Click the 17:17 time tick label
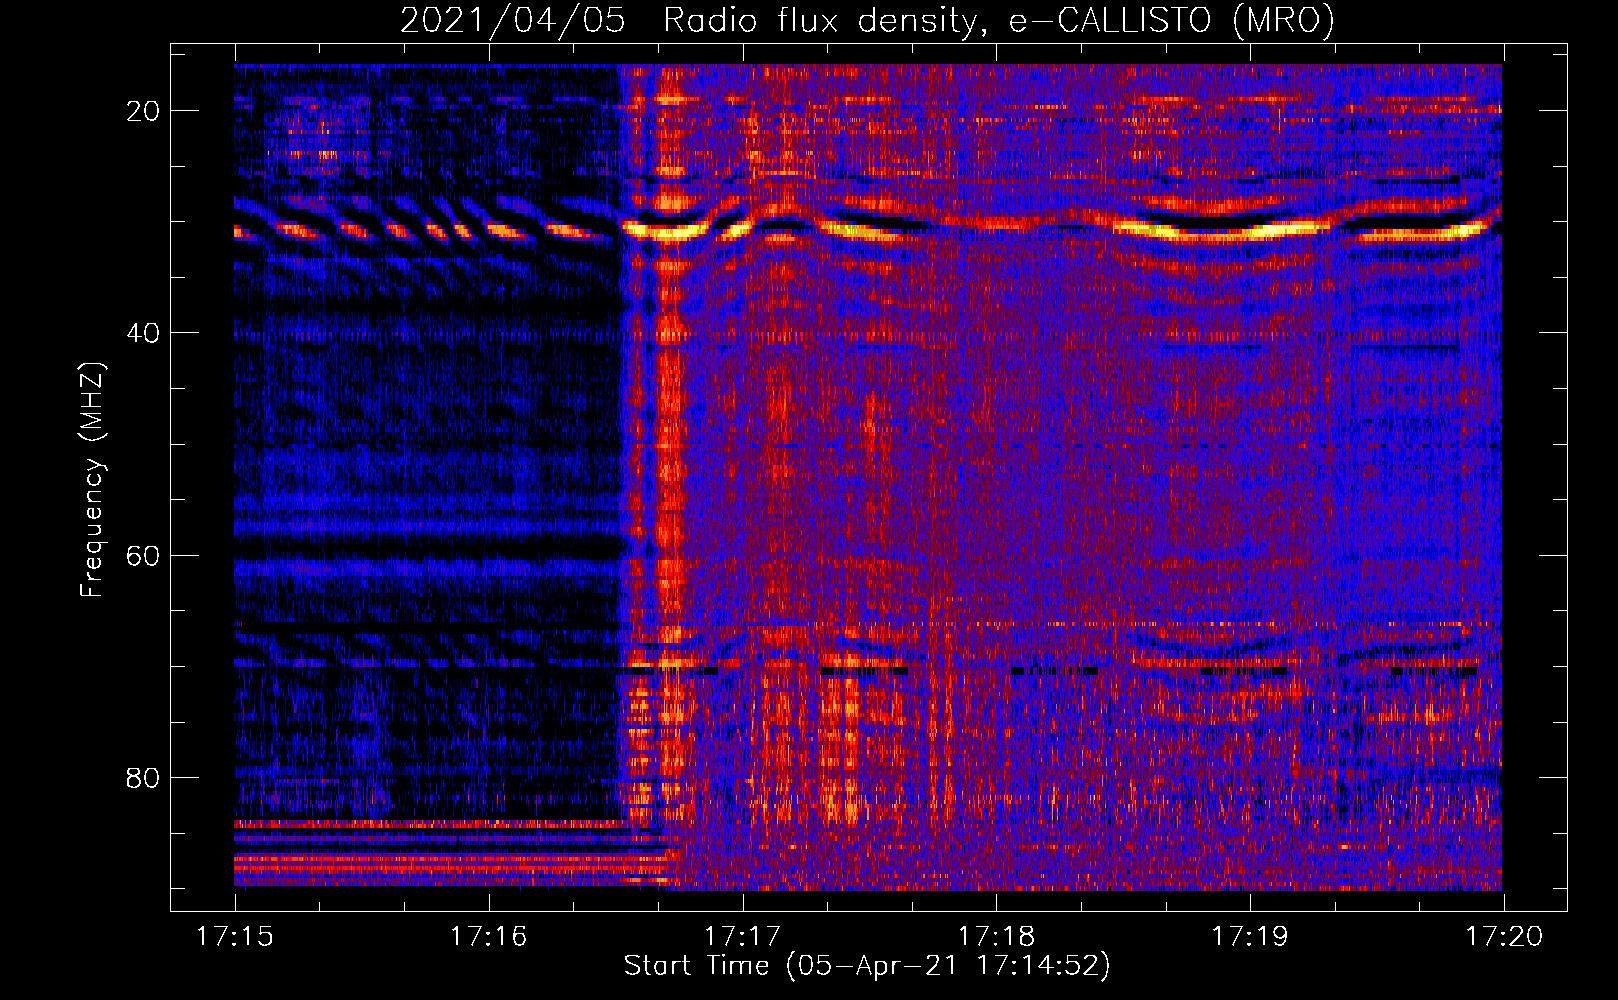This screenshot has width=1618, height=1000. (x=743, y=937)
